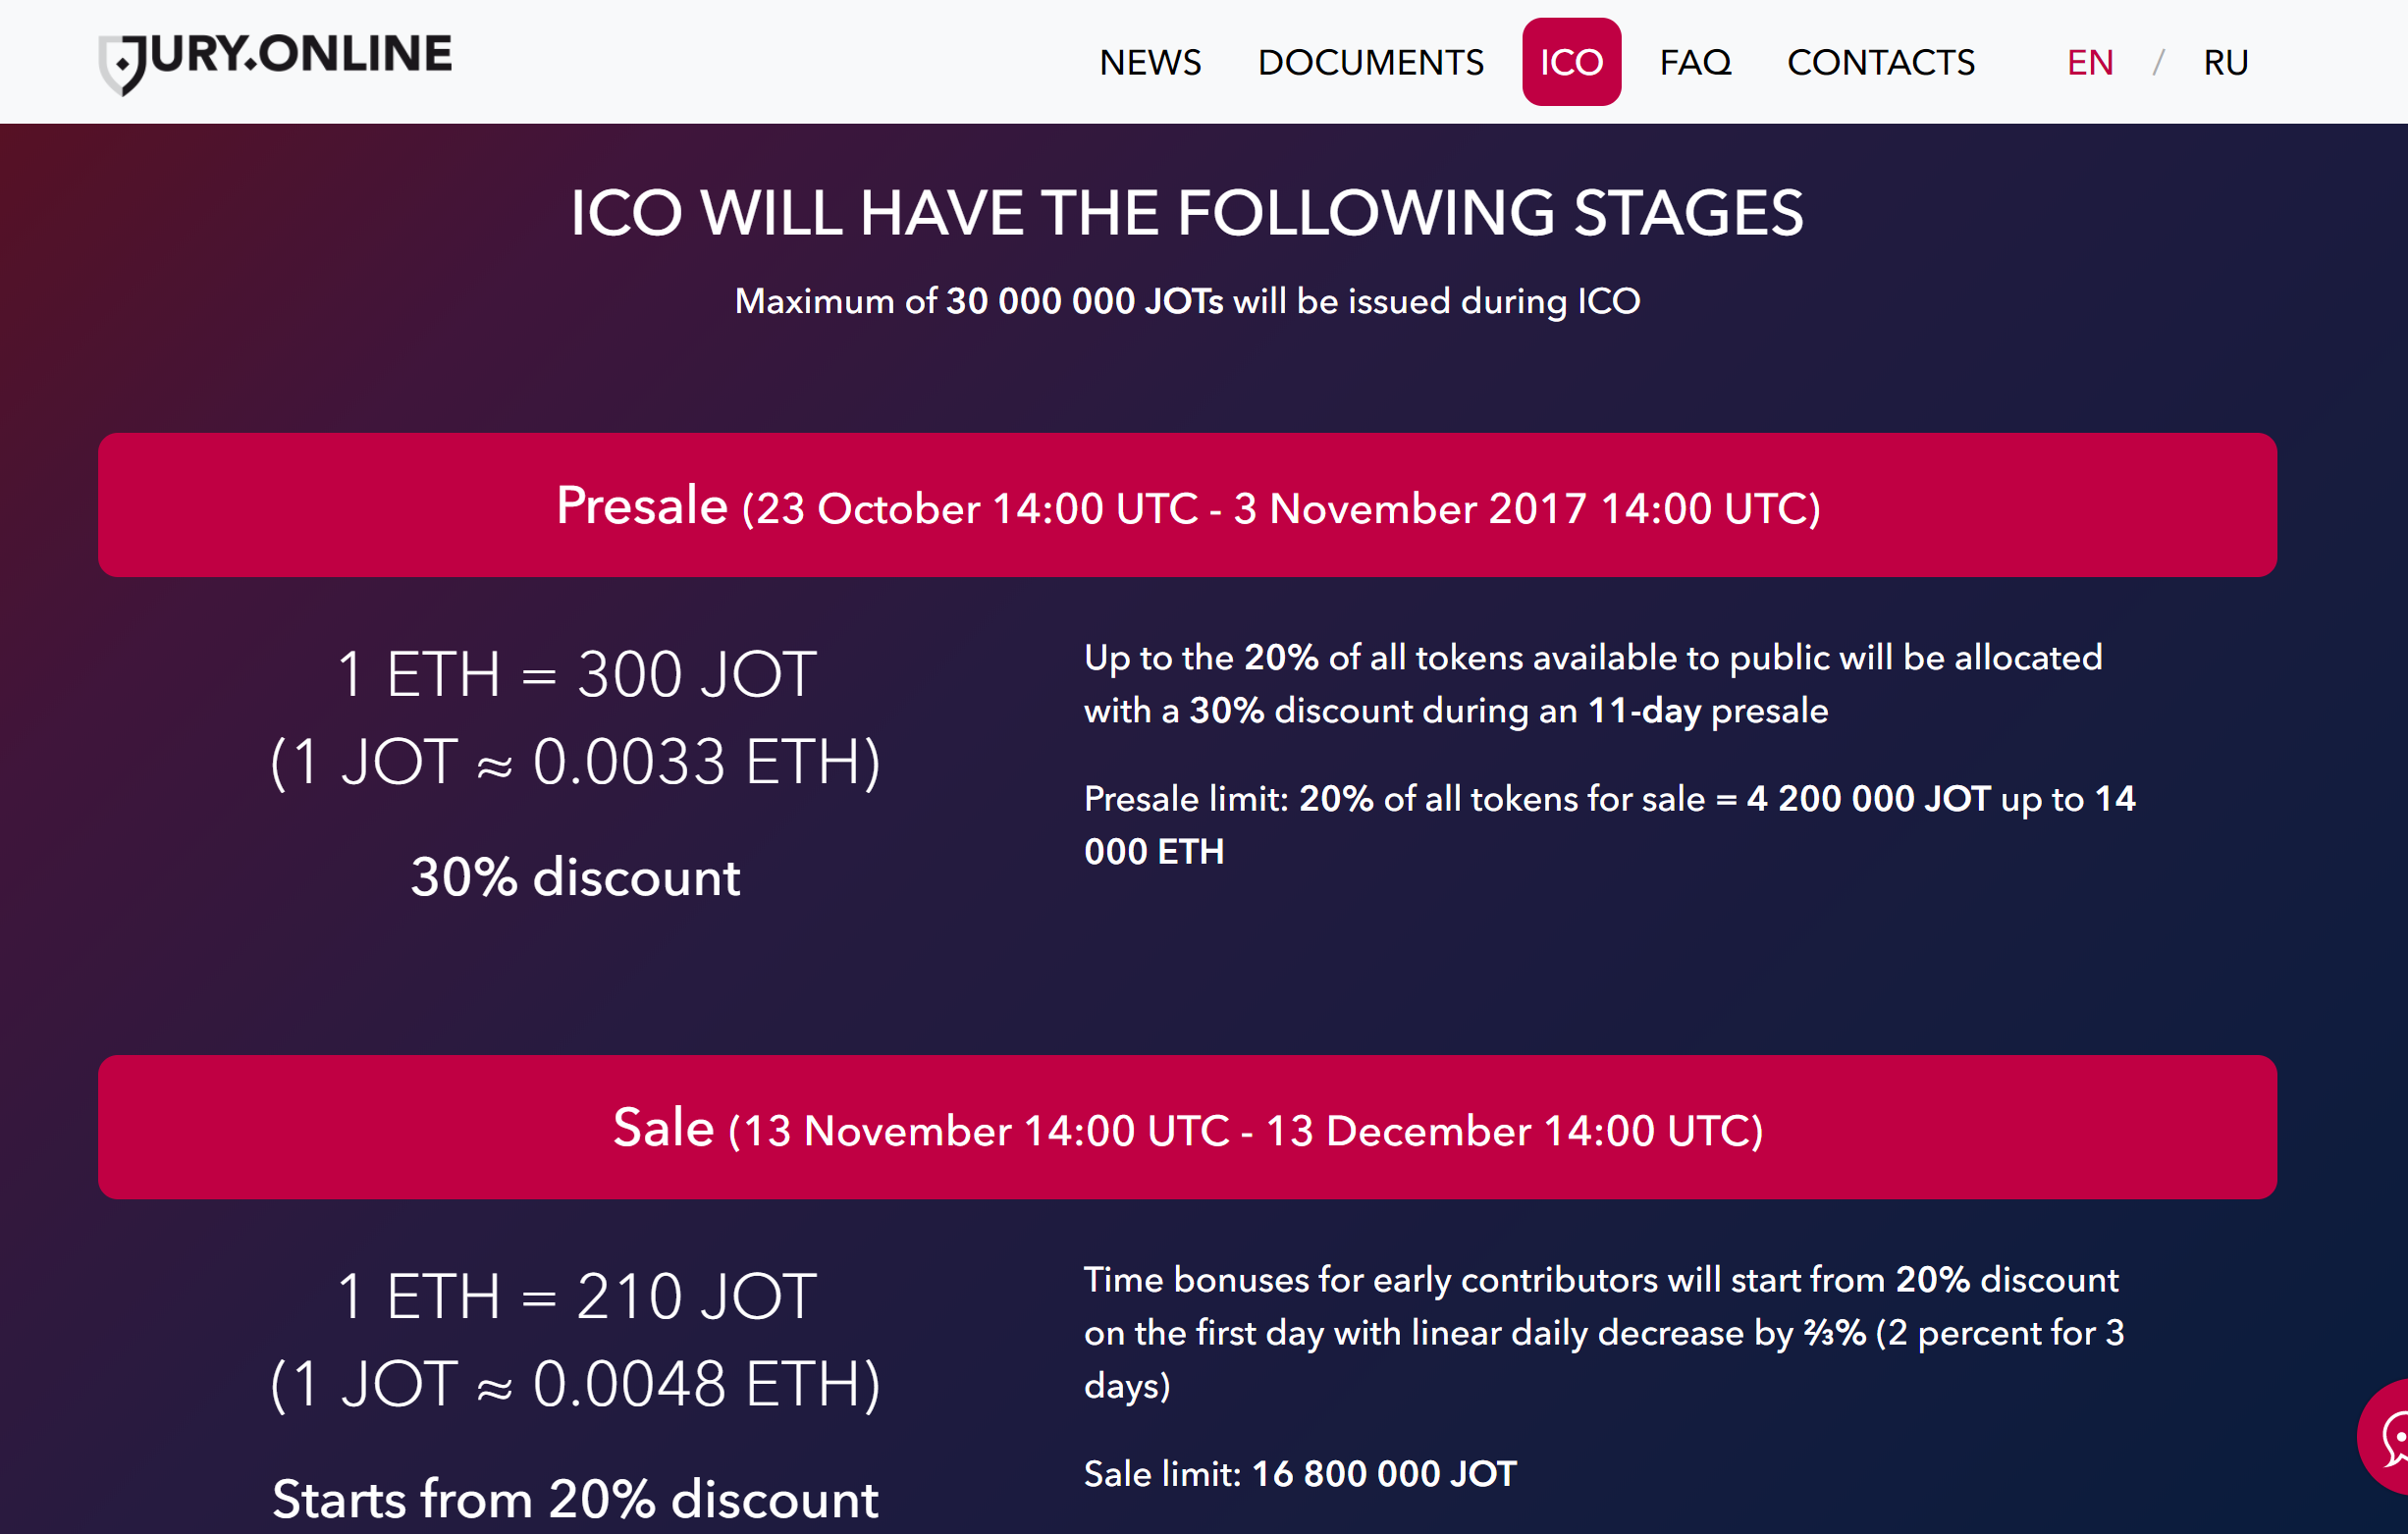Navigate to CONTACTS
This screenshot has width=2408, height=1534.
pyautogui.click(x=1880, y=62)
